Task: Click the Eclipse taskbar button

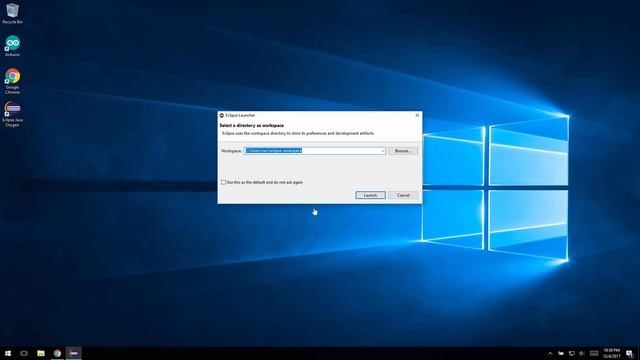Action: (73, 353)
